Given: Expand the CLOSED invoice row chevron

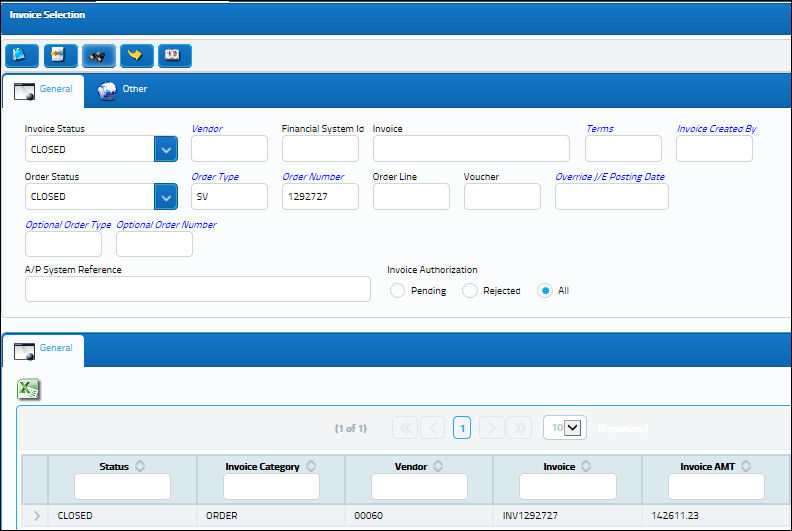Looking at the screenshot, I should [36, 515].
